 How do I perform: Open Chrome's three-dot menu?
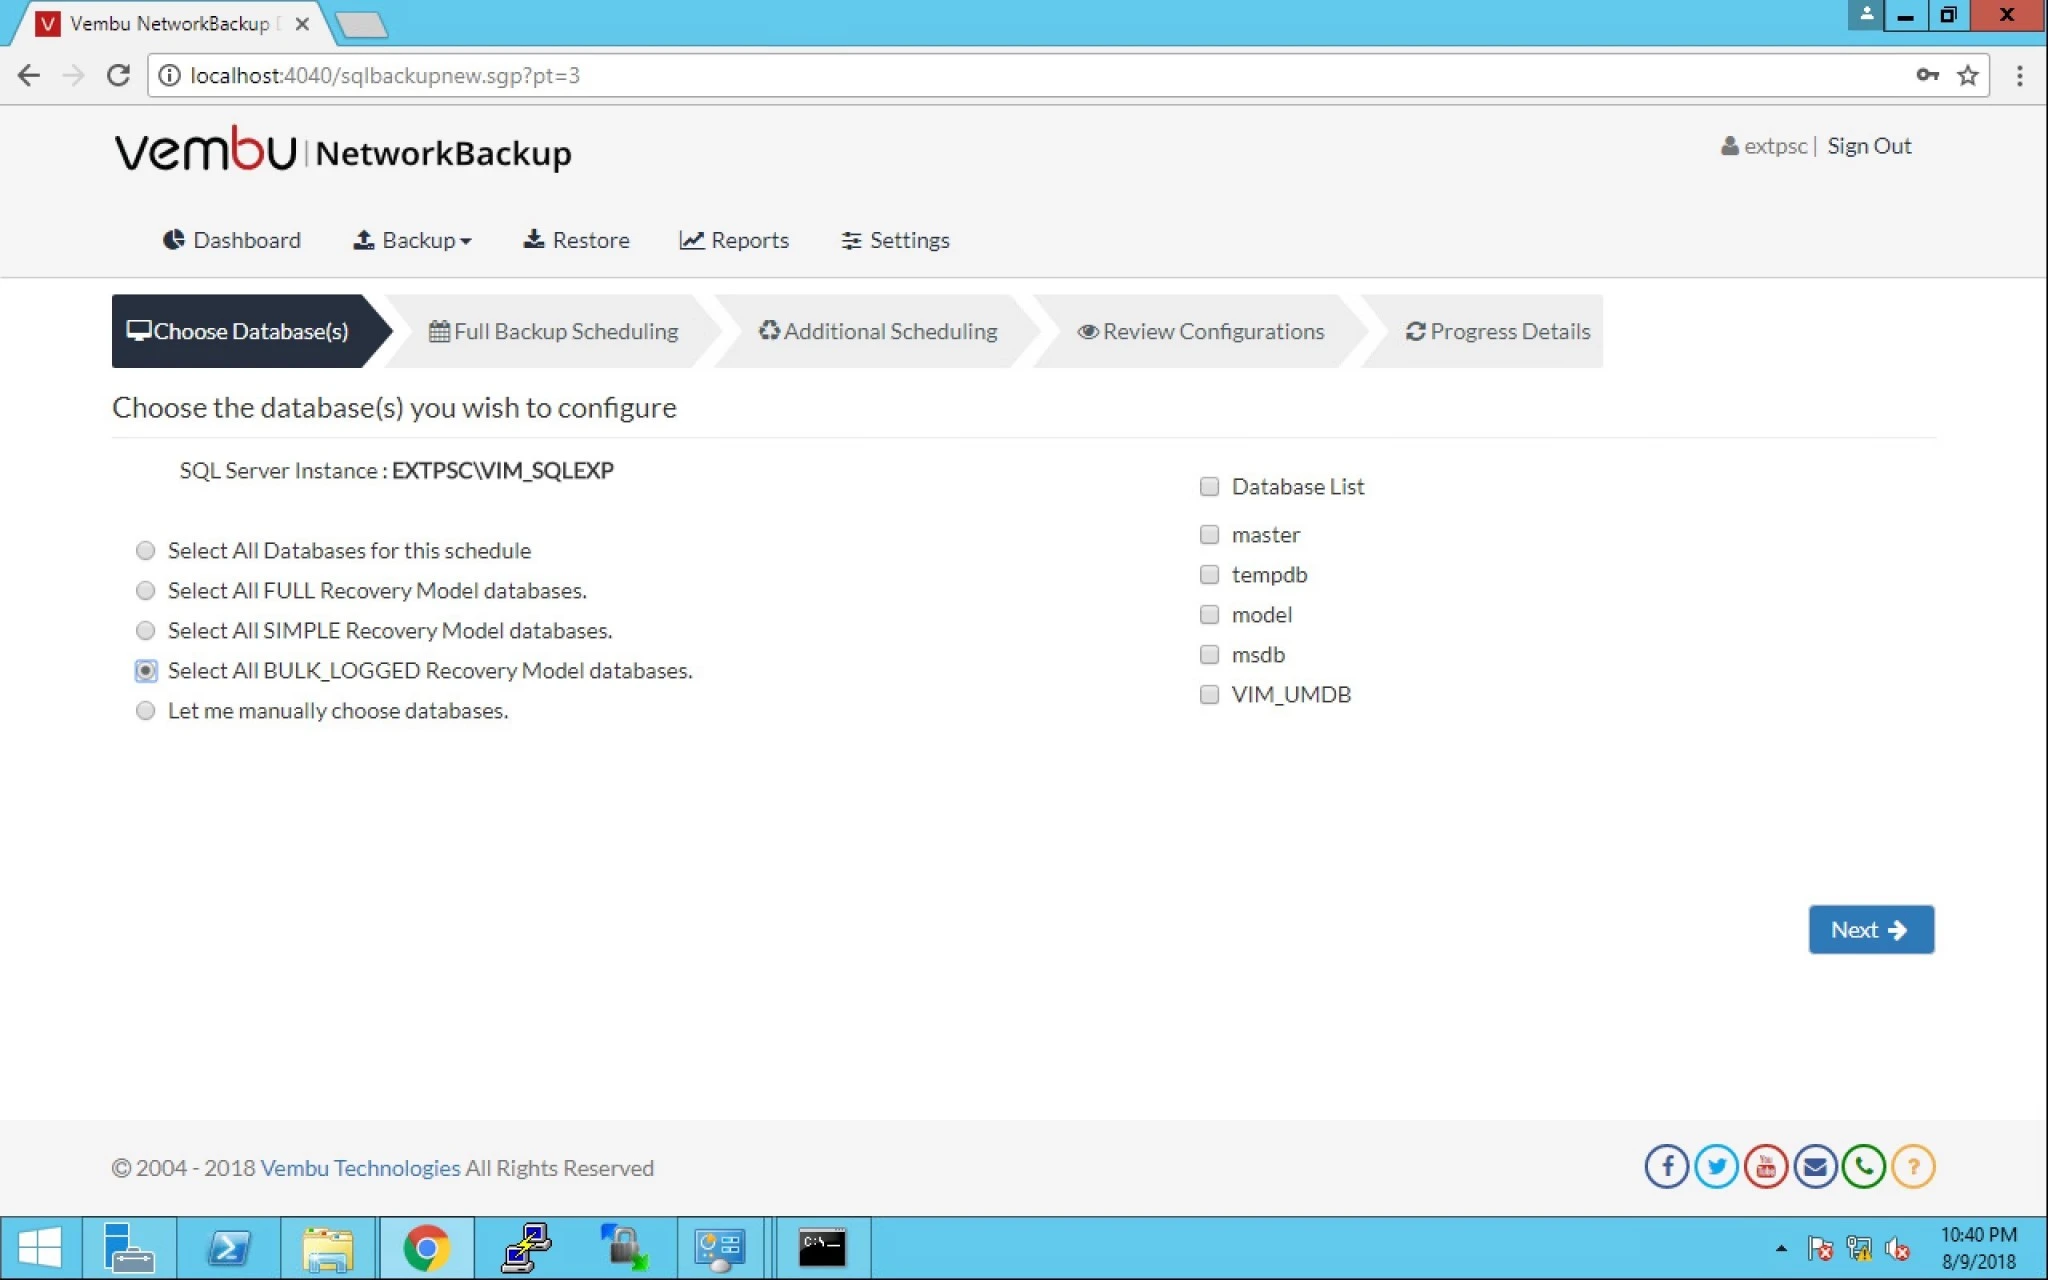2019,76
